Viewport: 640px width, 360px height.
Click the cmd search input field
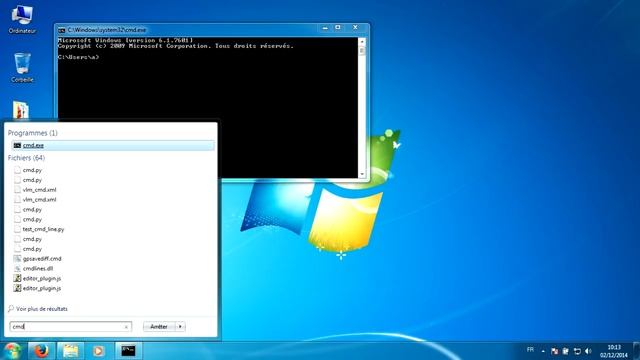[70, 327]
